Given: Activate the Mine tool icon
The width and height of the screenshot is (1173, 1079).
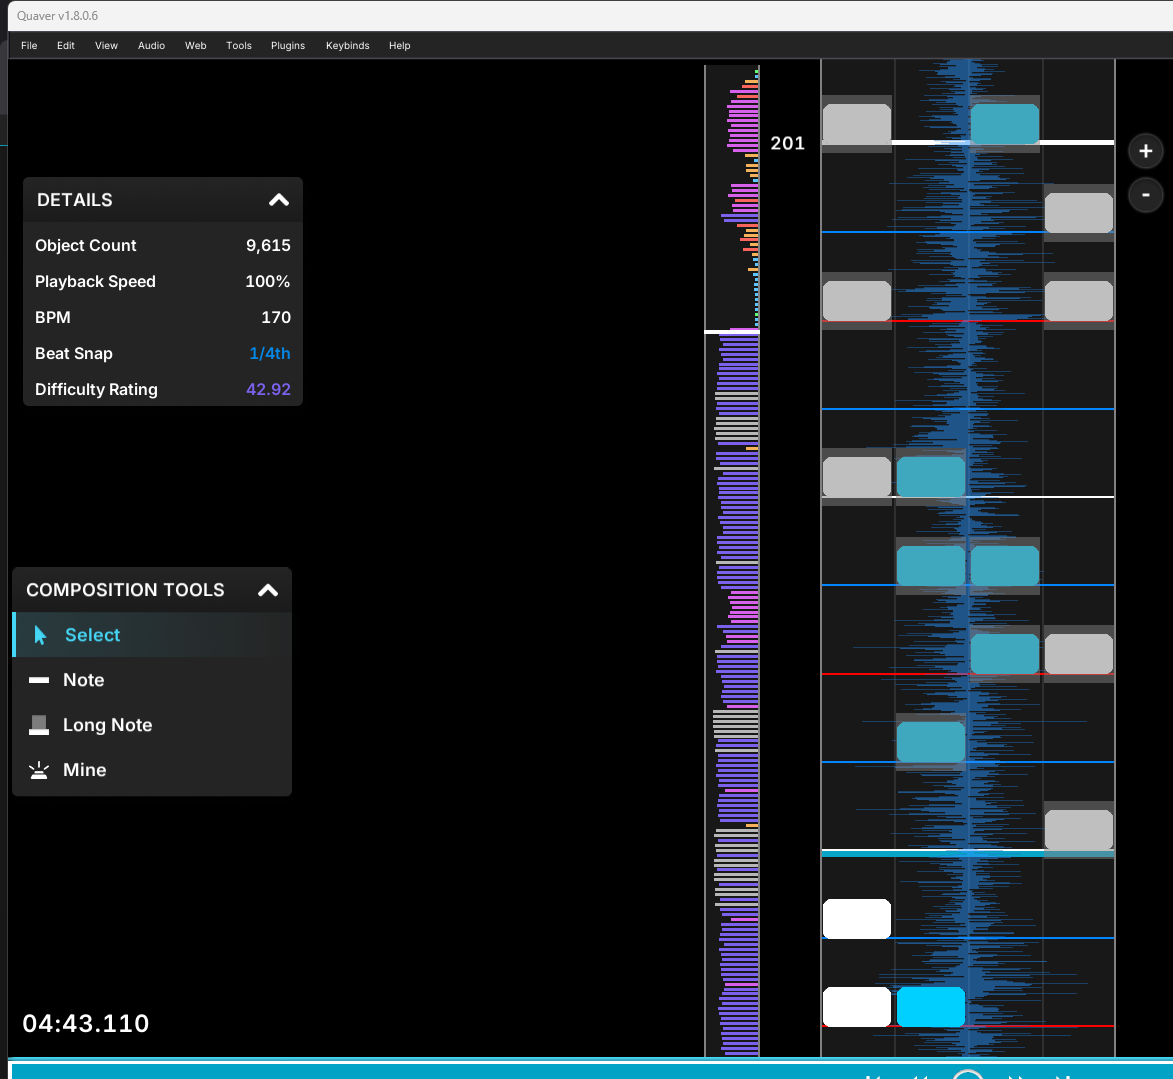Looking at the screenshot, I should click(39, 770).
